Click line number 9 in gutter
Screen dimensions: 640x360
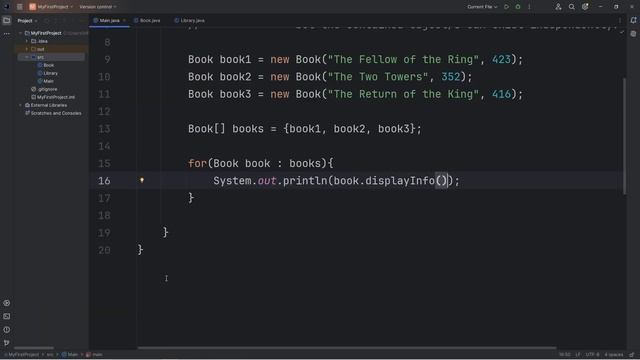point(107,60)
